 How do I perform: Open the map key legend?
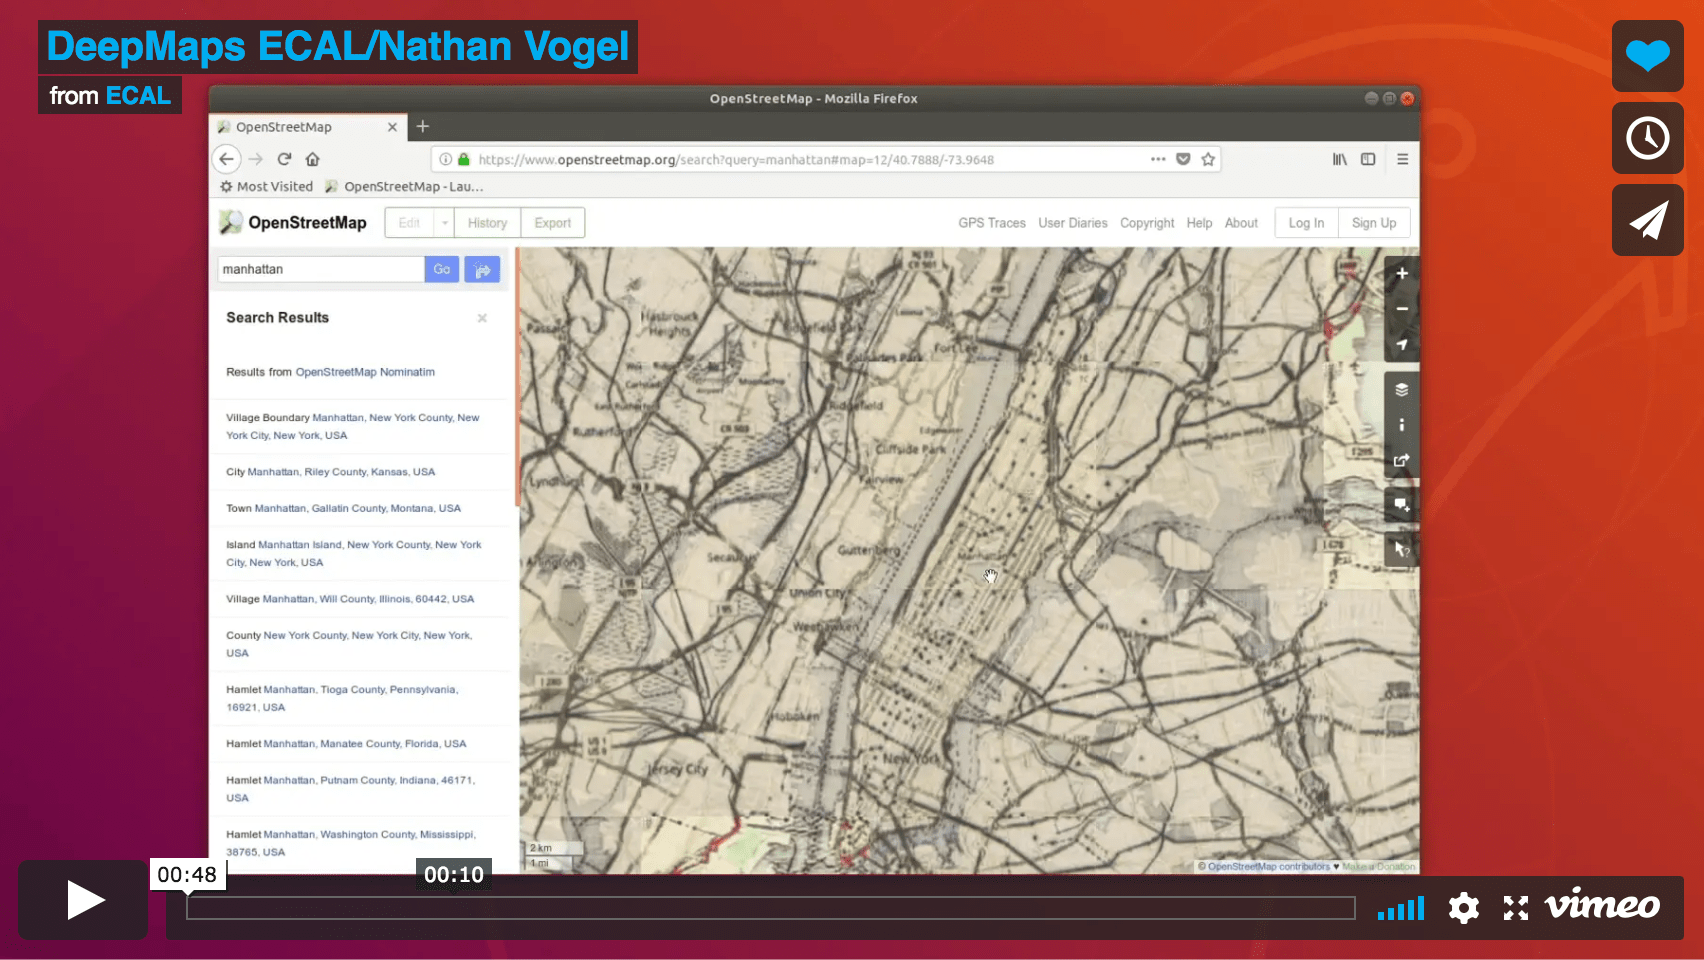pos(1401,425)
